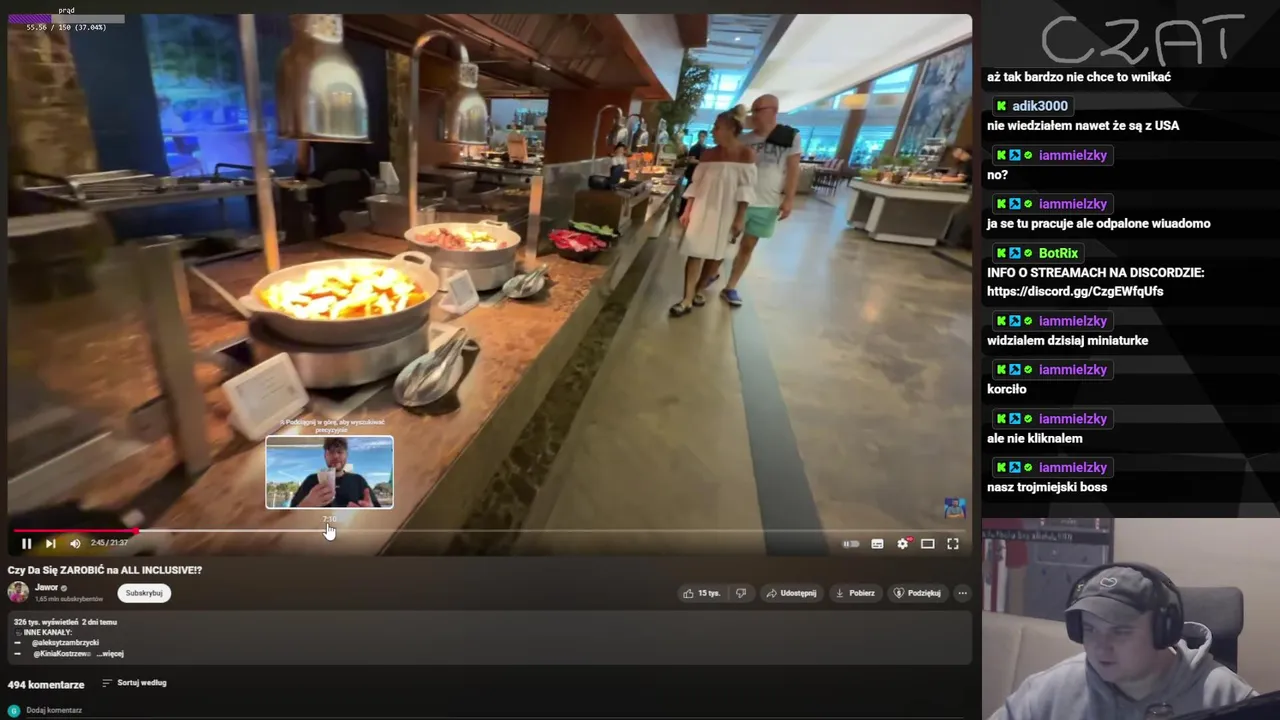
Task: Click the 494 komentarze count
Action: (x=46, y=685)
